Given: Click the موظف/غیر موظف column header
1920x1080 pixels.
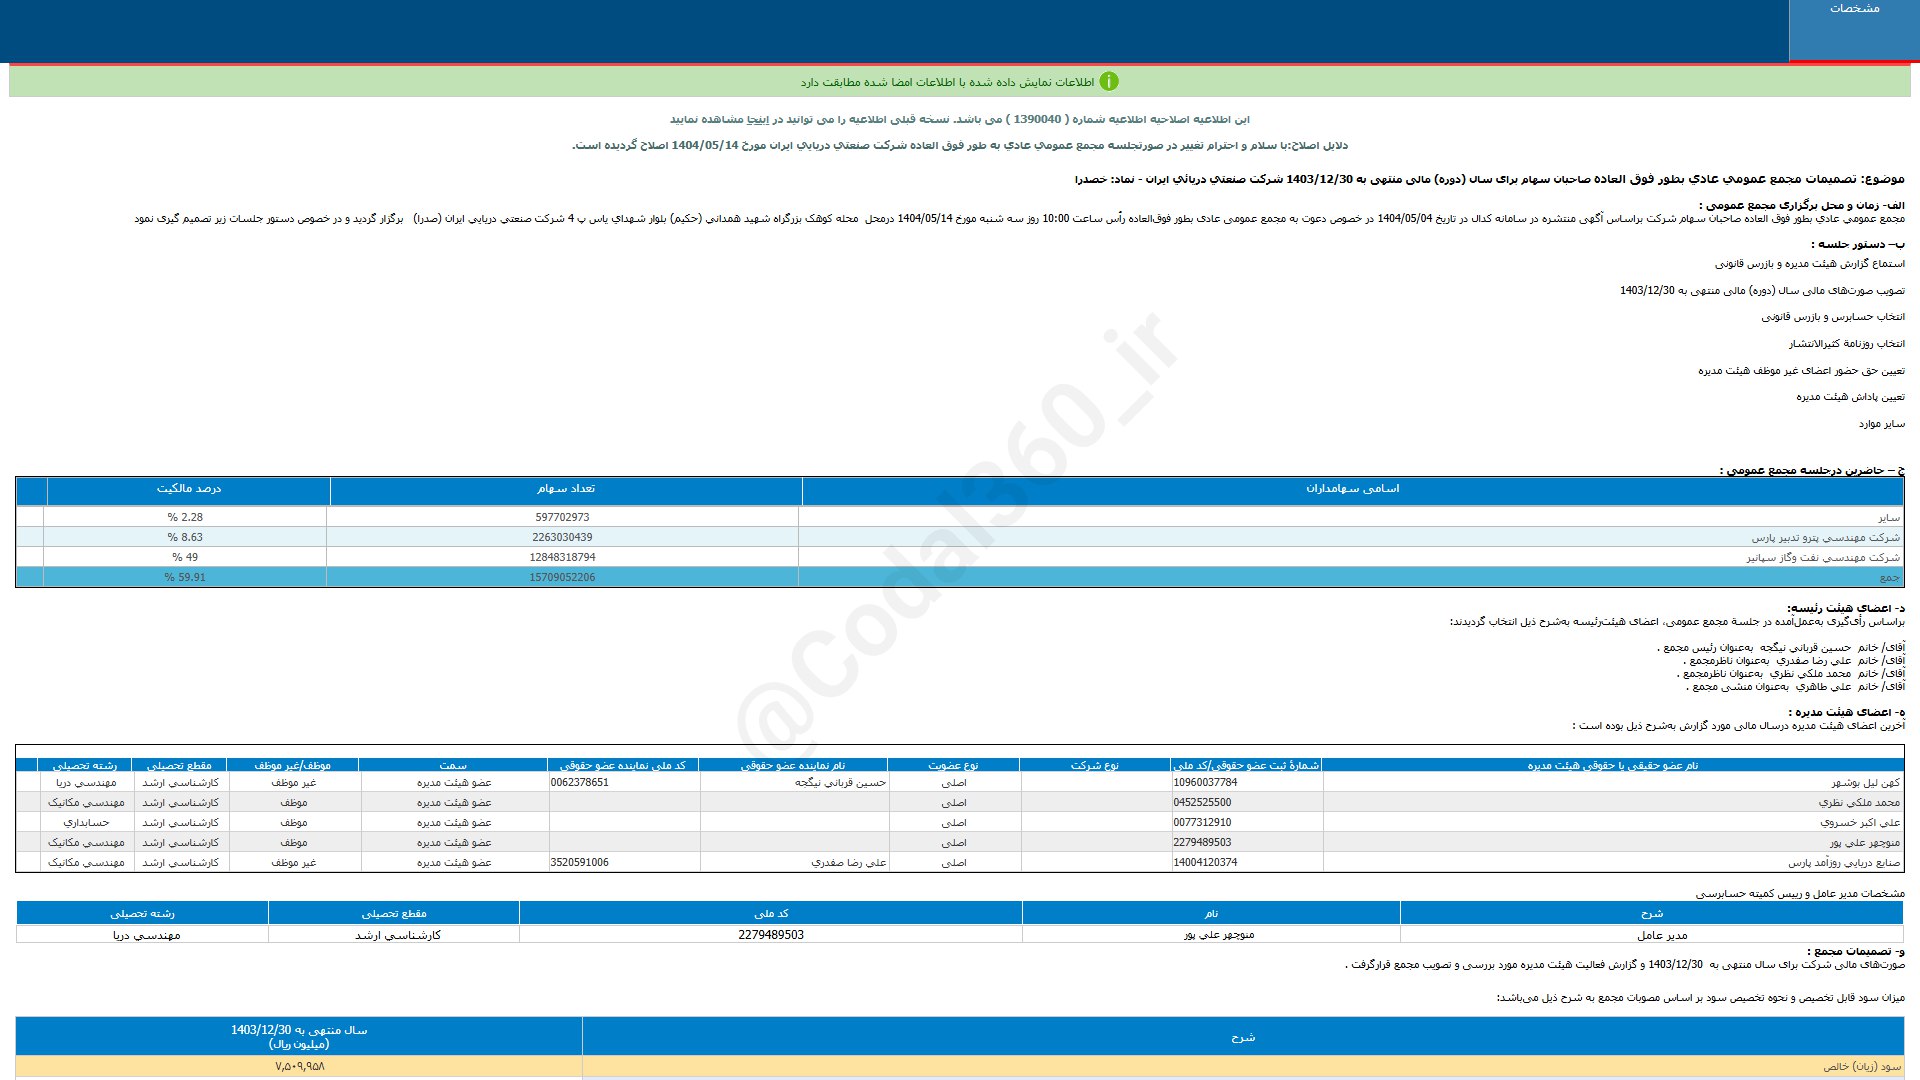Looking at the screenshot, I should [x=293, y=765].
